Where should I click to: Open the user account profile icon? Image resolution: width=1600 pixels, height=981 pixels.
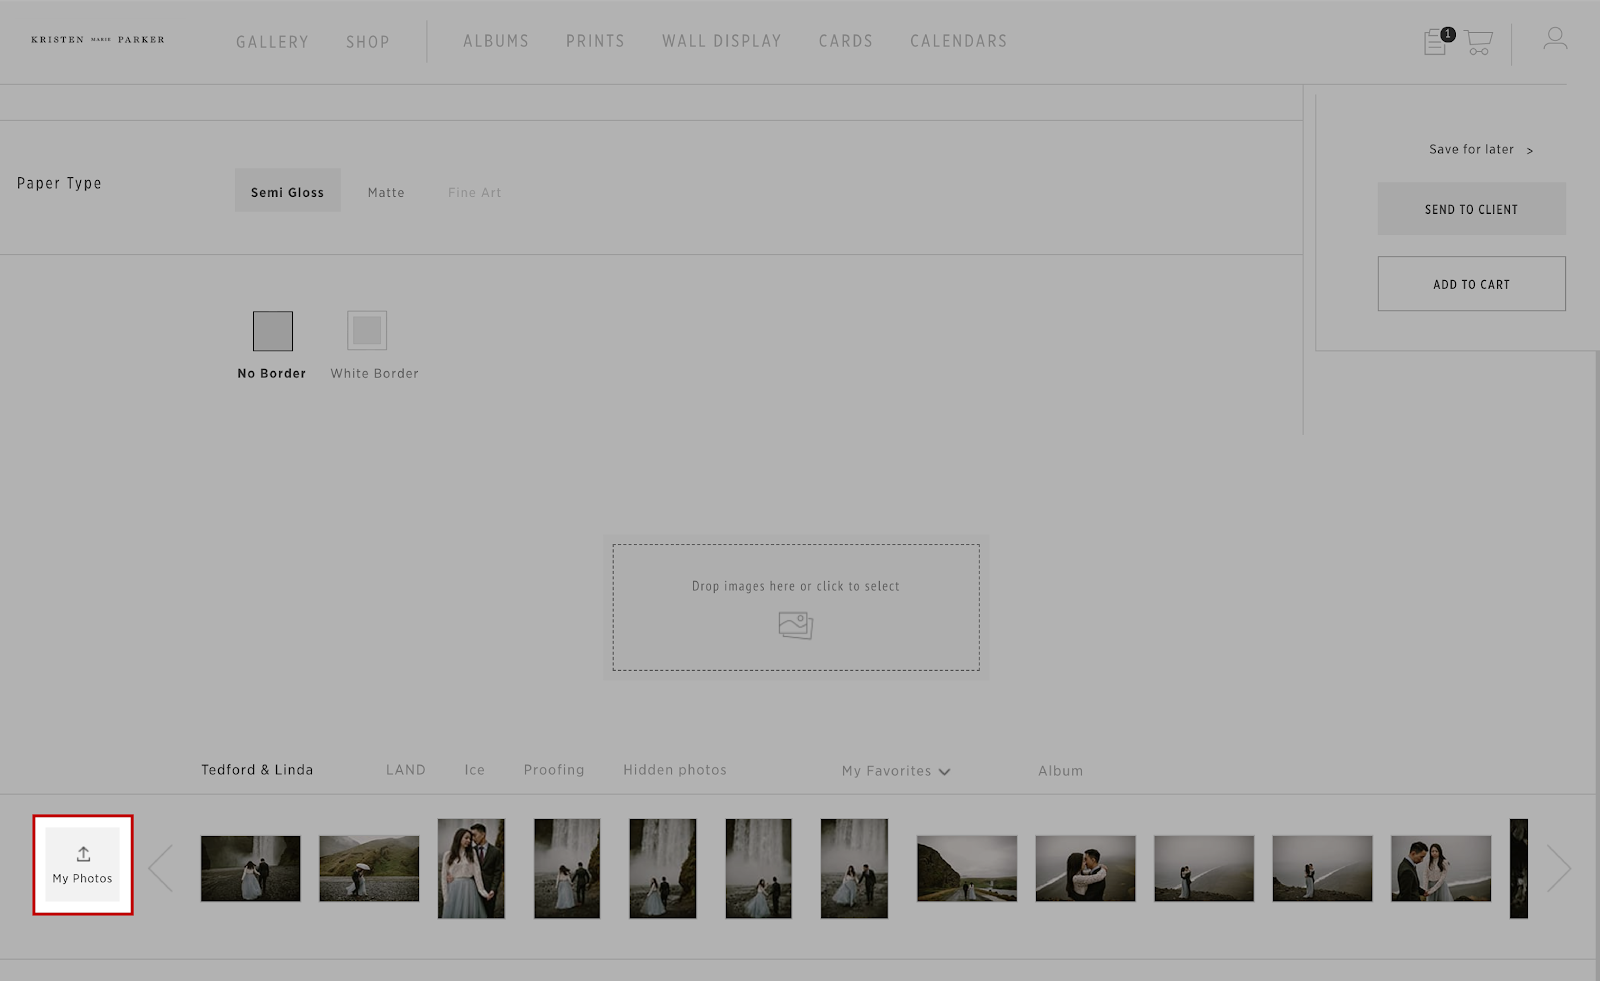pos(1555,39)
